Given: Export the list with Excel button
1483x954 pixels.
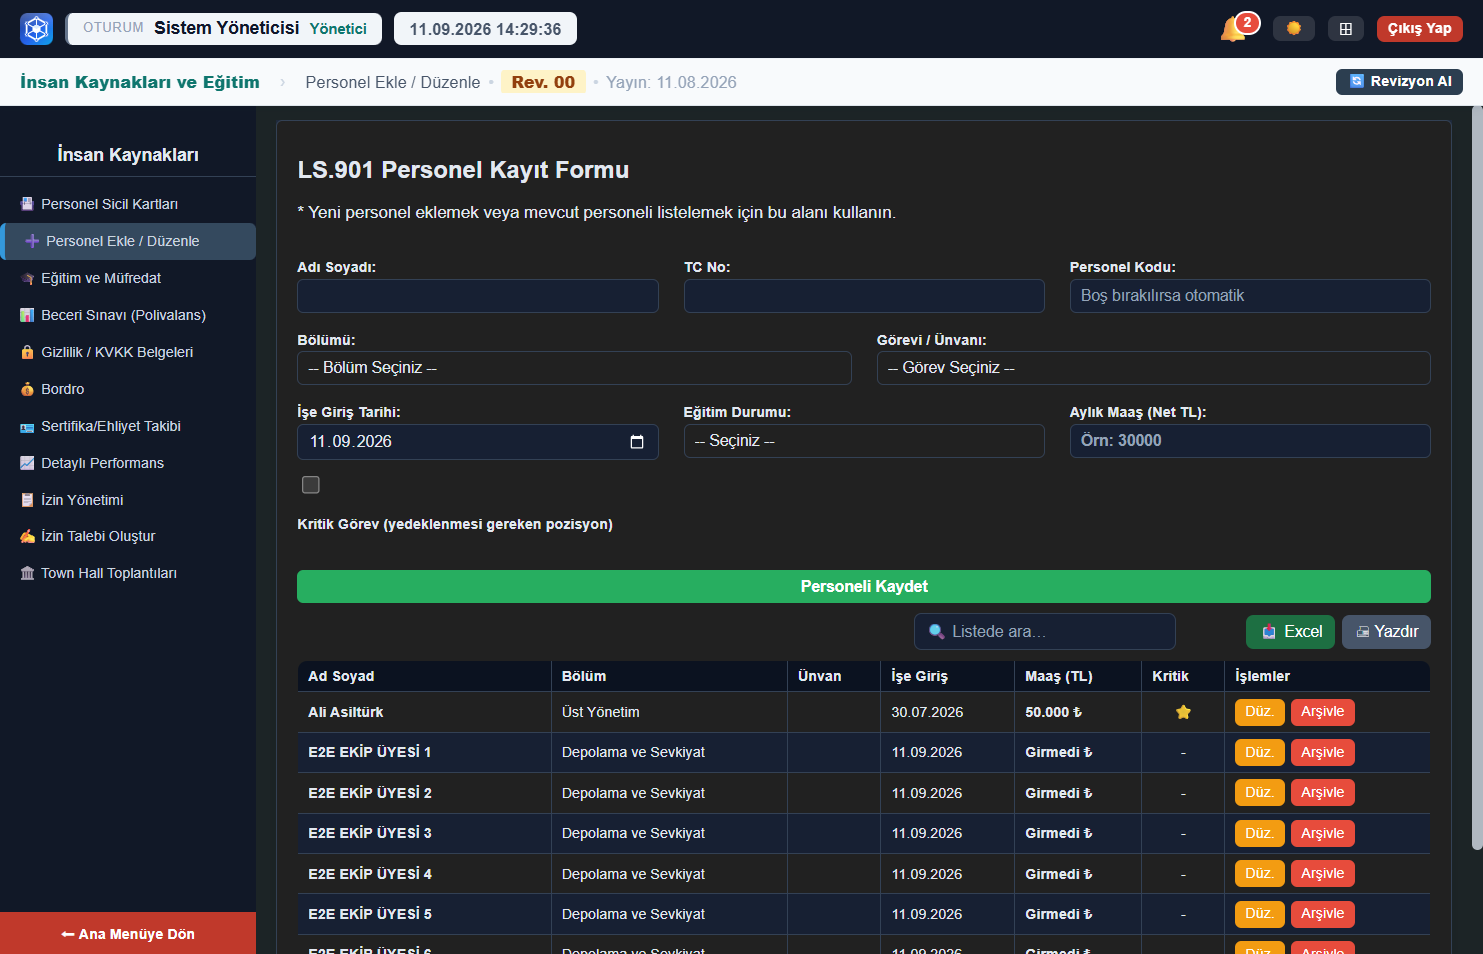Looking at the screenshot, I should [1290, 632].
